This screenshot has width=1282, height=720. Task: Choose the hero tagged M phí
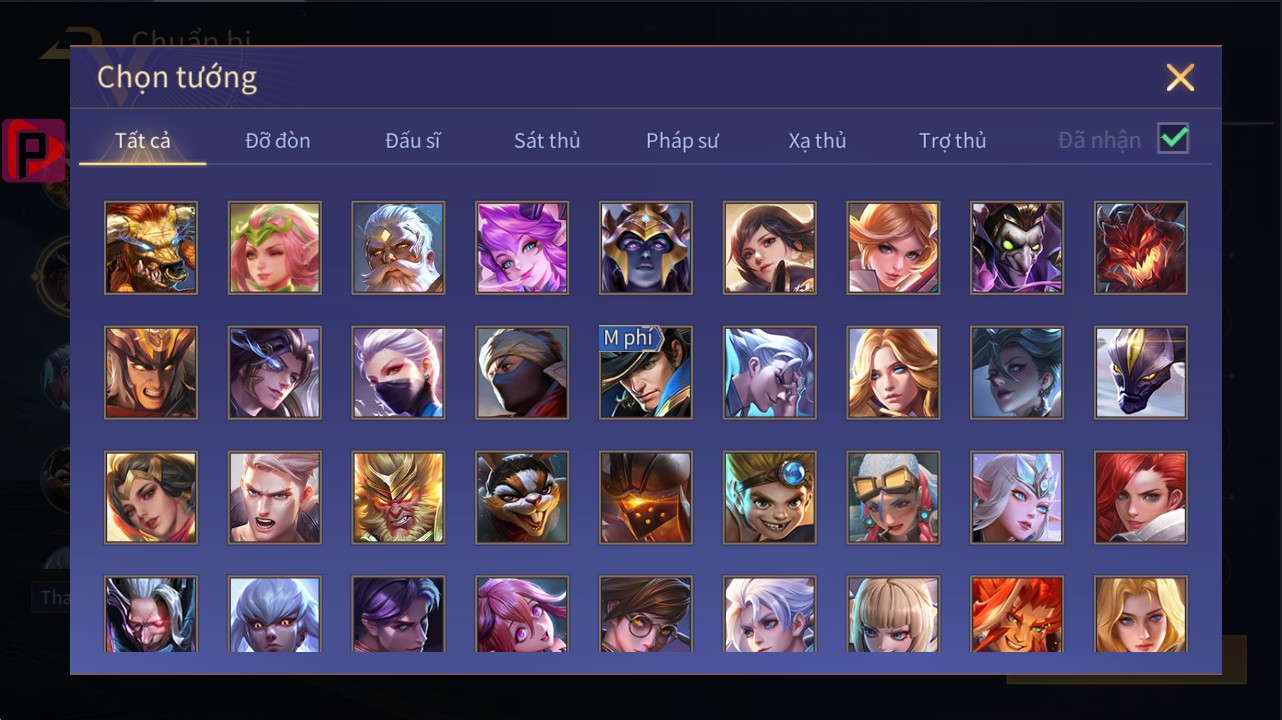pyautogui.click(x=646, y=372)
